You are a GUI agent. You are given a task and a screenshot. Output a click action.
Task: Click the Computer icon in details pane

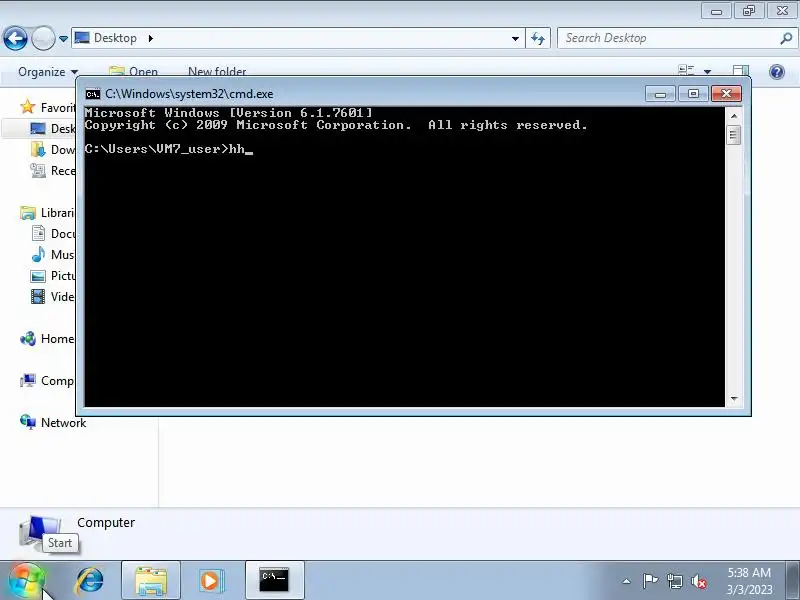click(40, 533)
